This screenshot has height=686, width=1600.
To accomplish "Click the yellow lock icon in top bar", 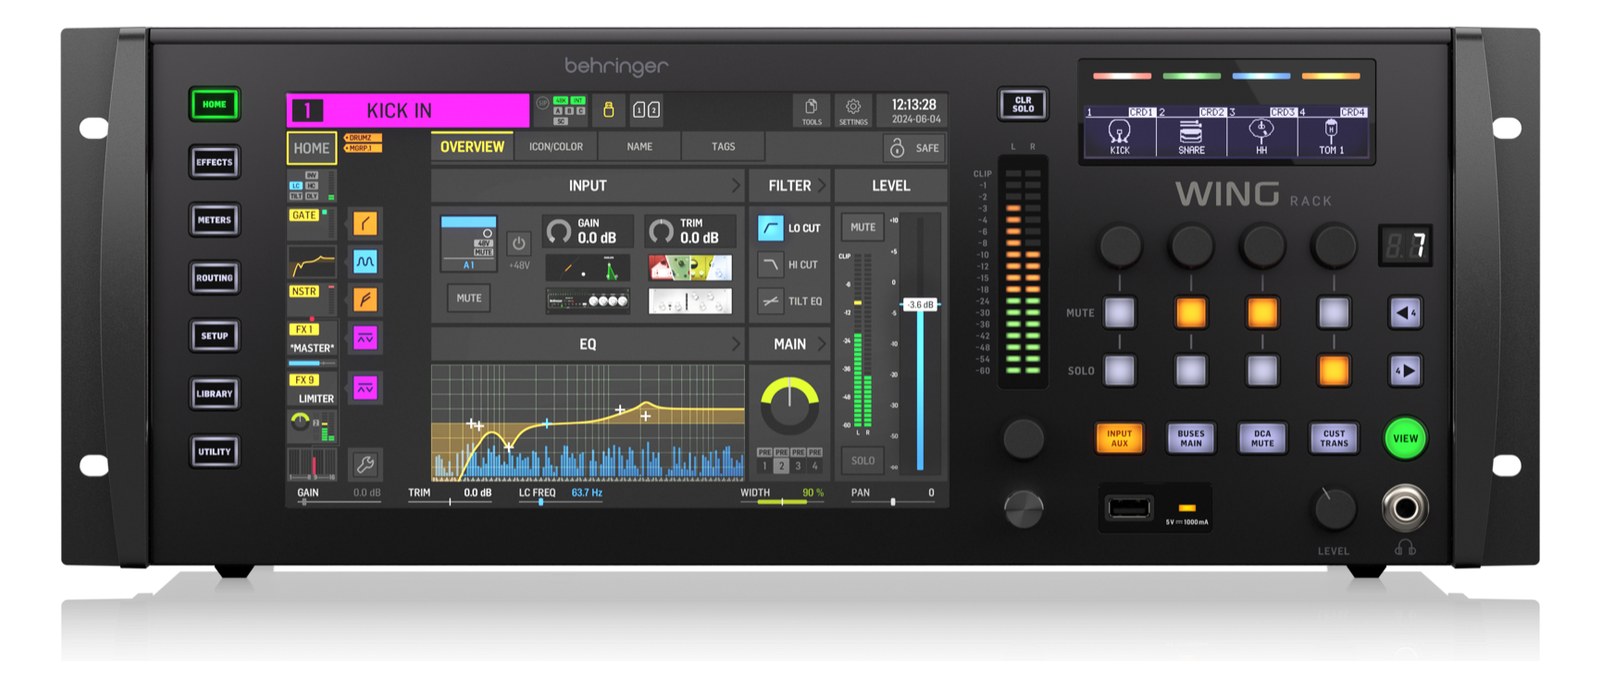I will click(x=608, y=110).
